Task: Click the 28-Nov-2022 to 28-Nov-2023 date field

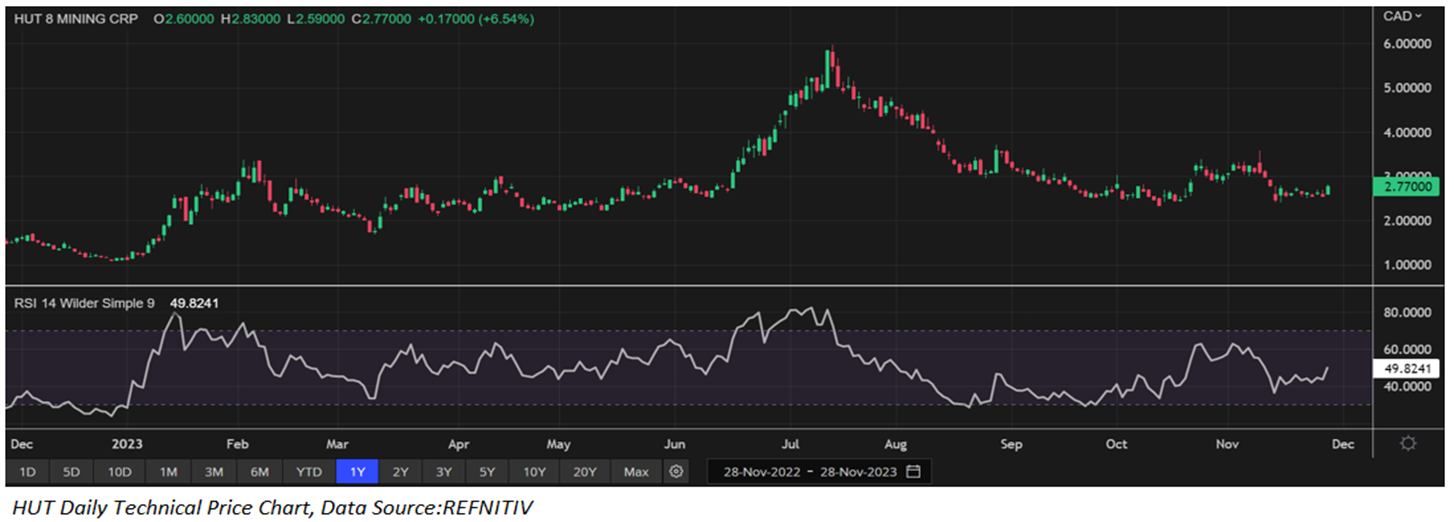Action: pyautogui.click(x=810, y=471)
